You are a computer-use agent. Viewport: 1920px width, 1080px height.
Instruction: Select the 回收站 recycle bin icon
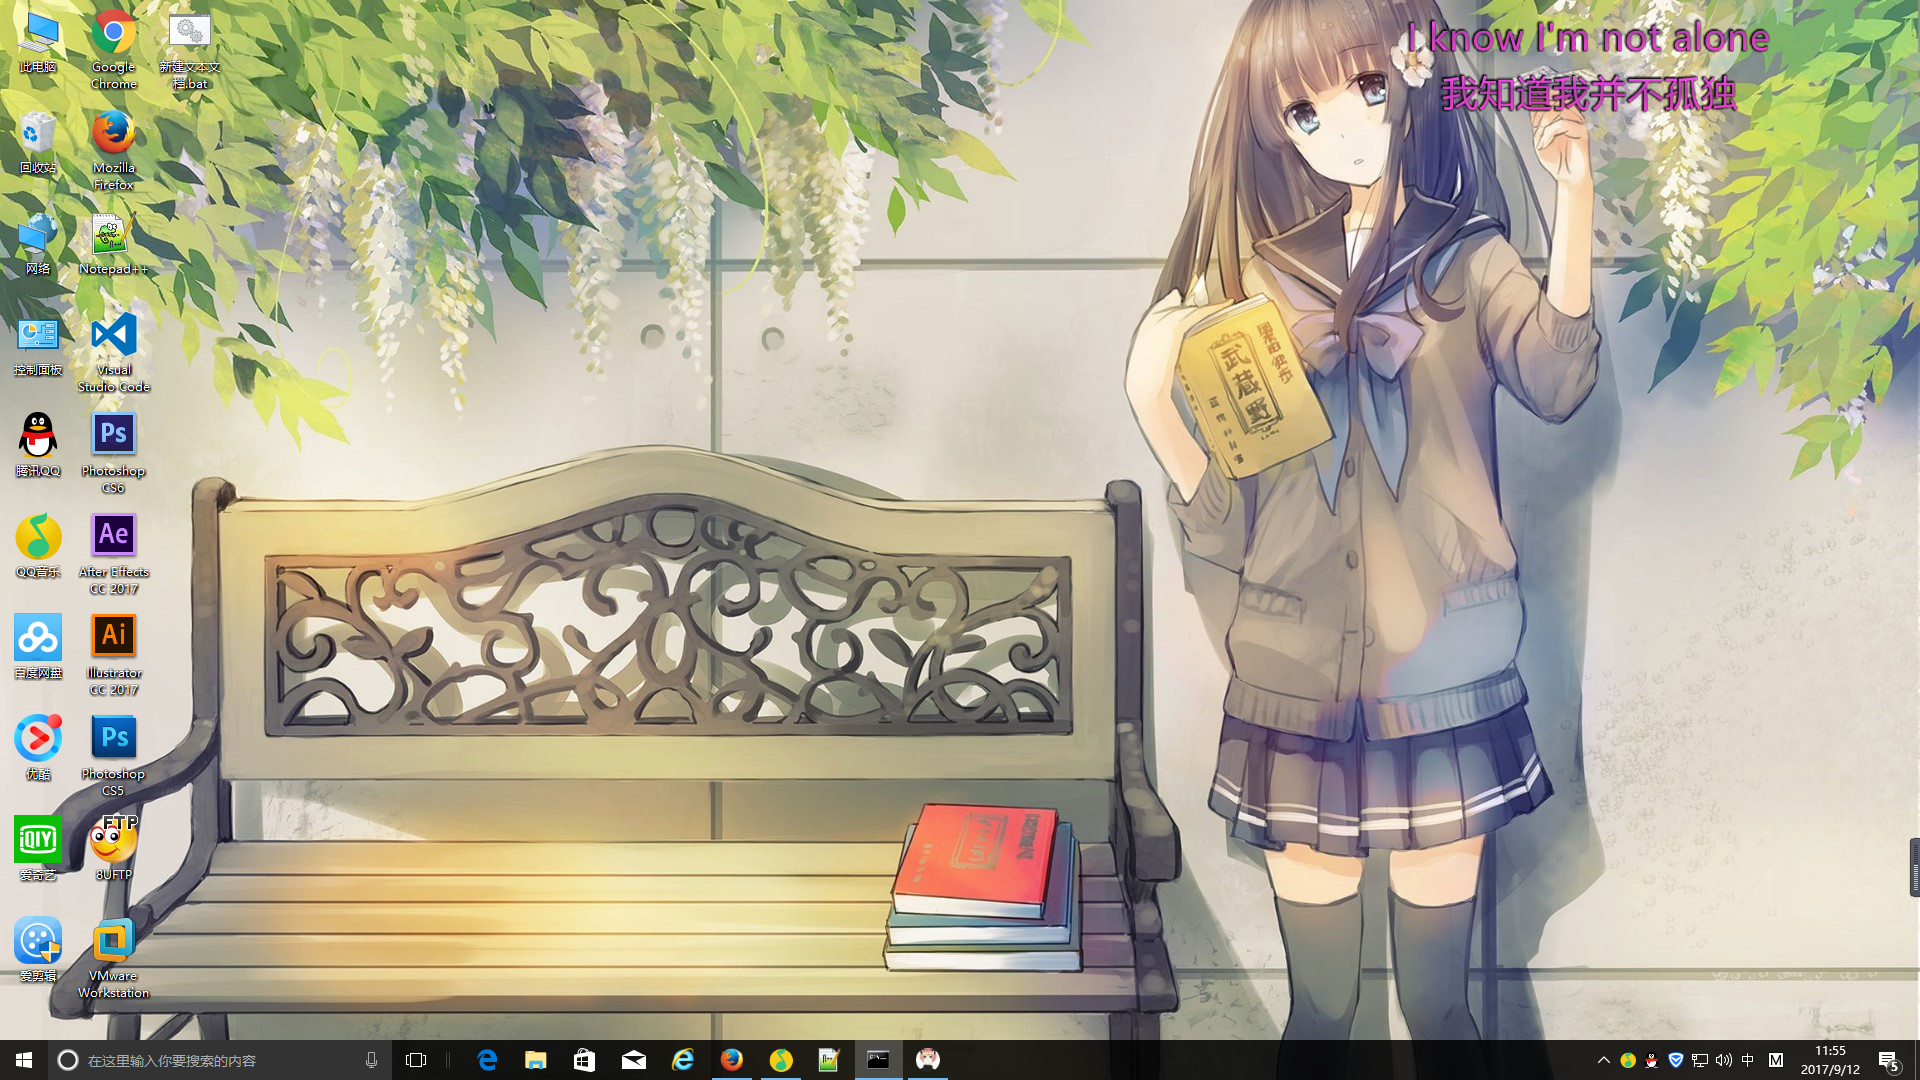pos(38,143)
